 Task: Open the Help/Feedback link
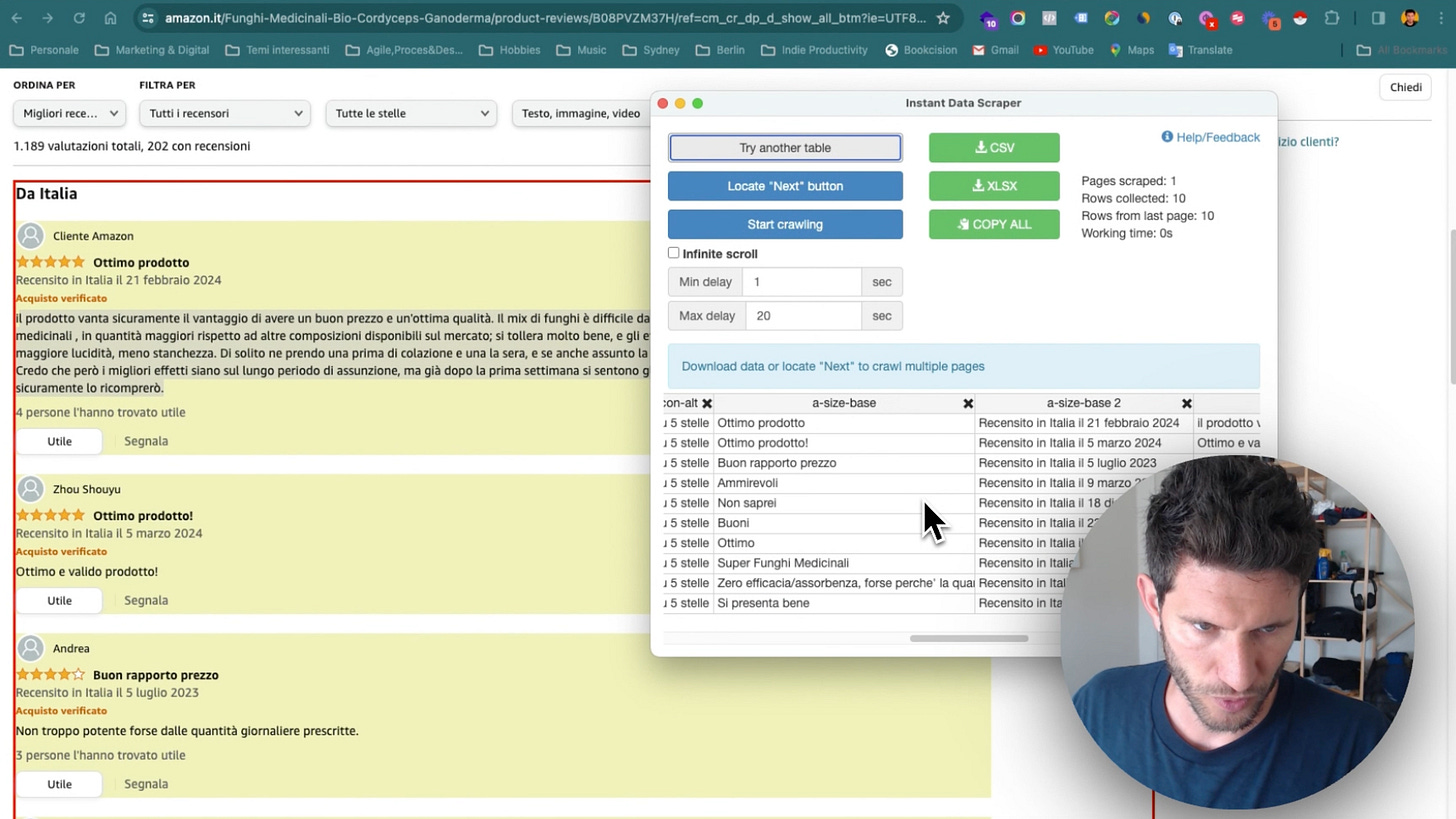pyautogui.click(x=1210, y=137)
